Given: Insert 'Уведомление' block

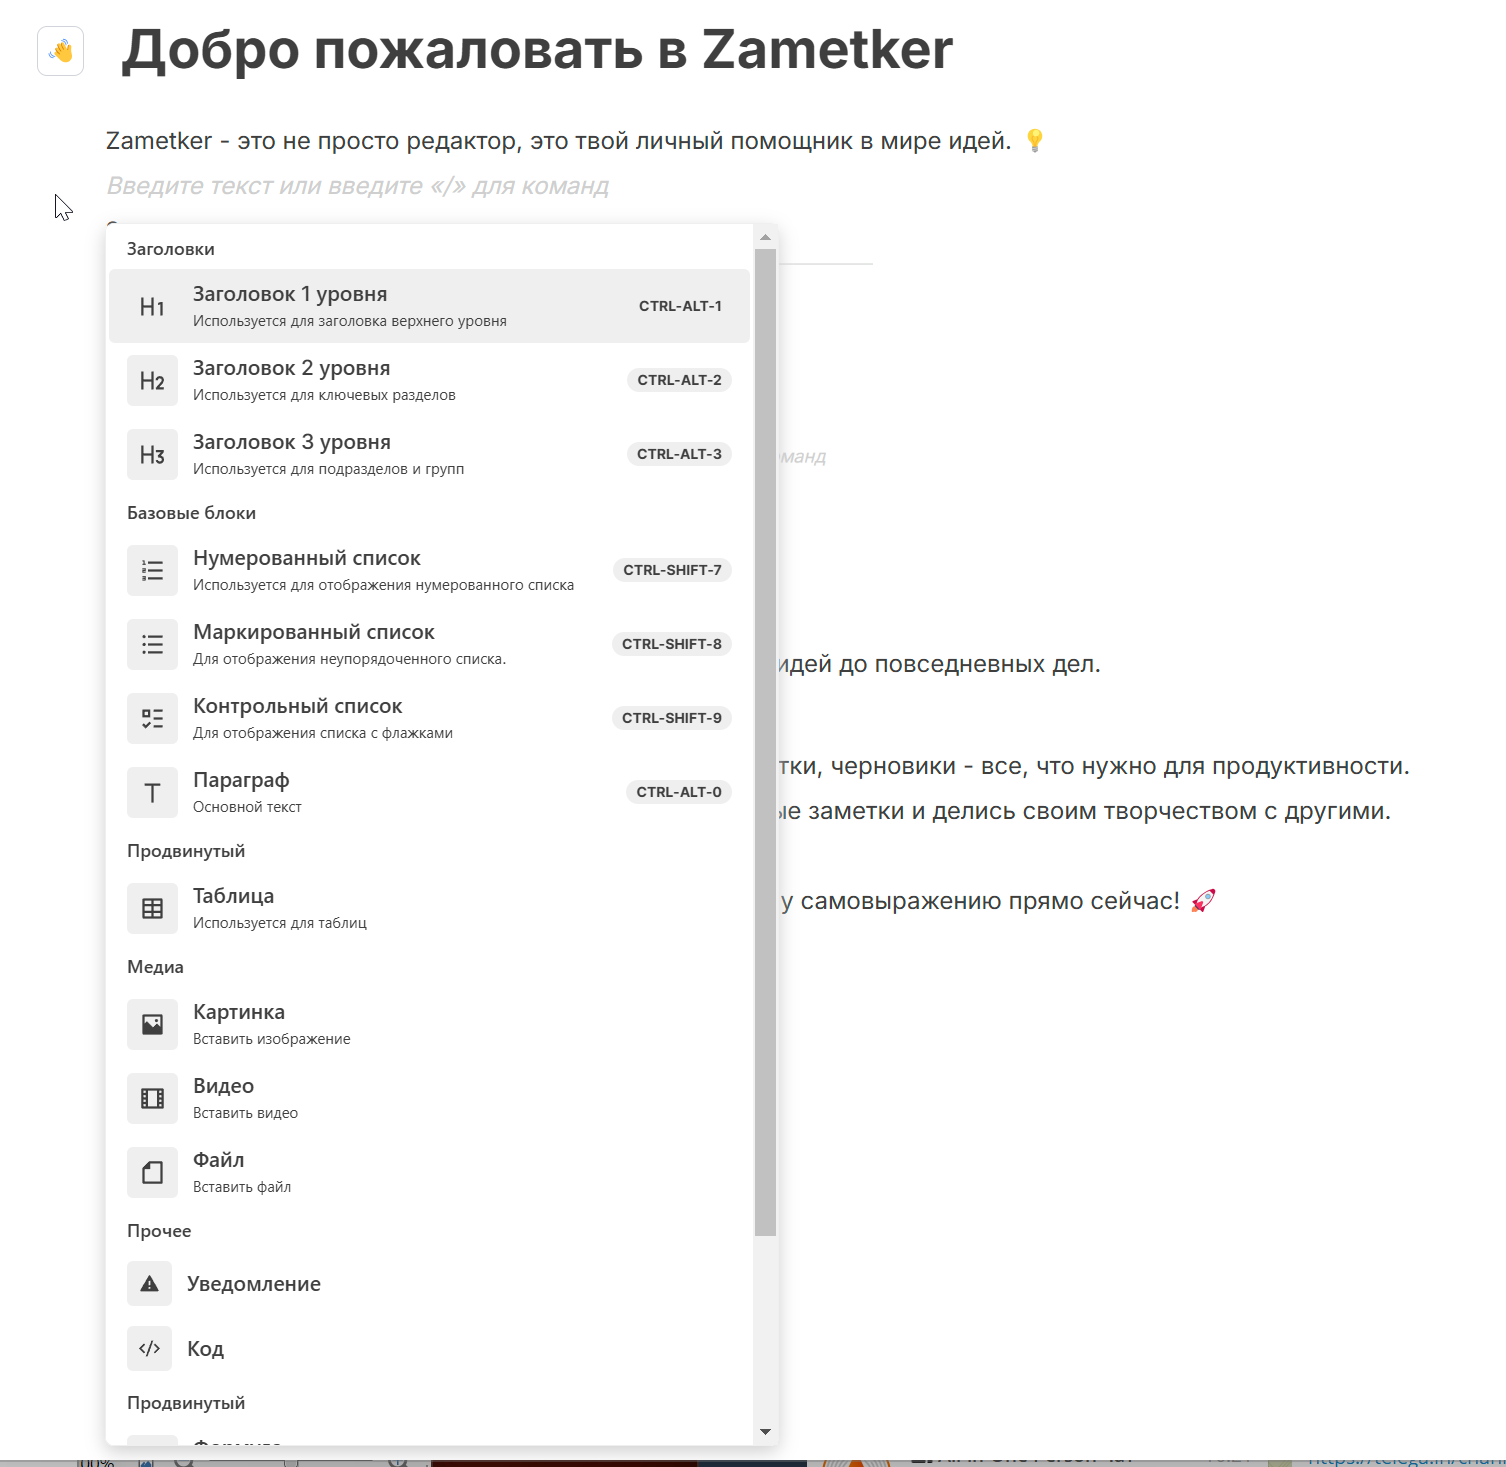Looking at the screenshot, I should pos(429,1284).
